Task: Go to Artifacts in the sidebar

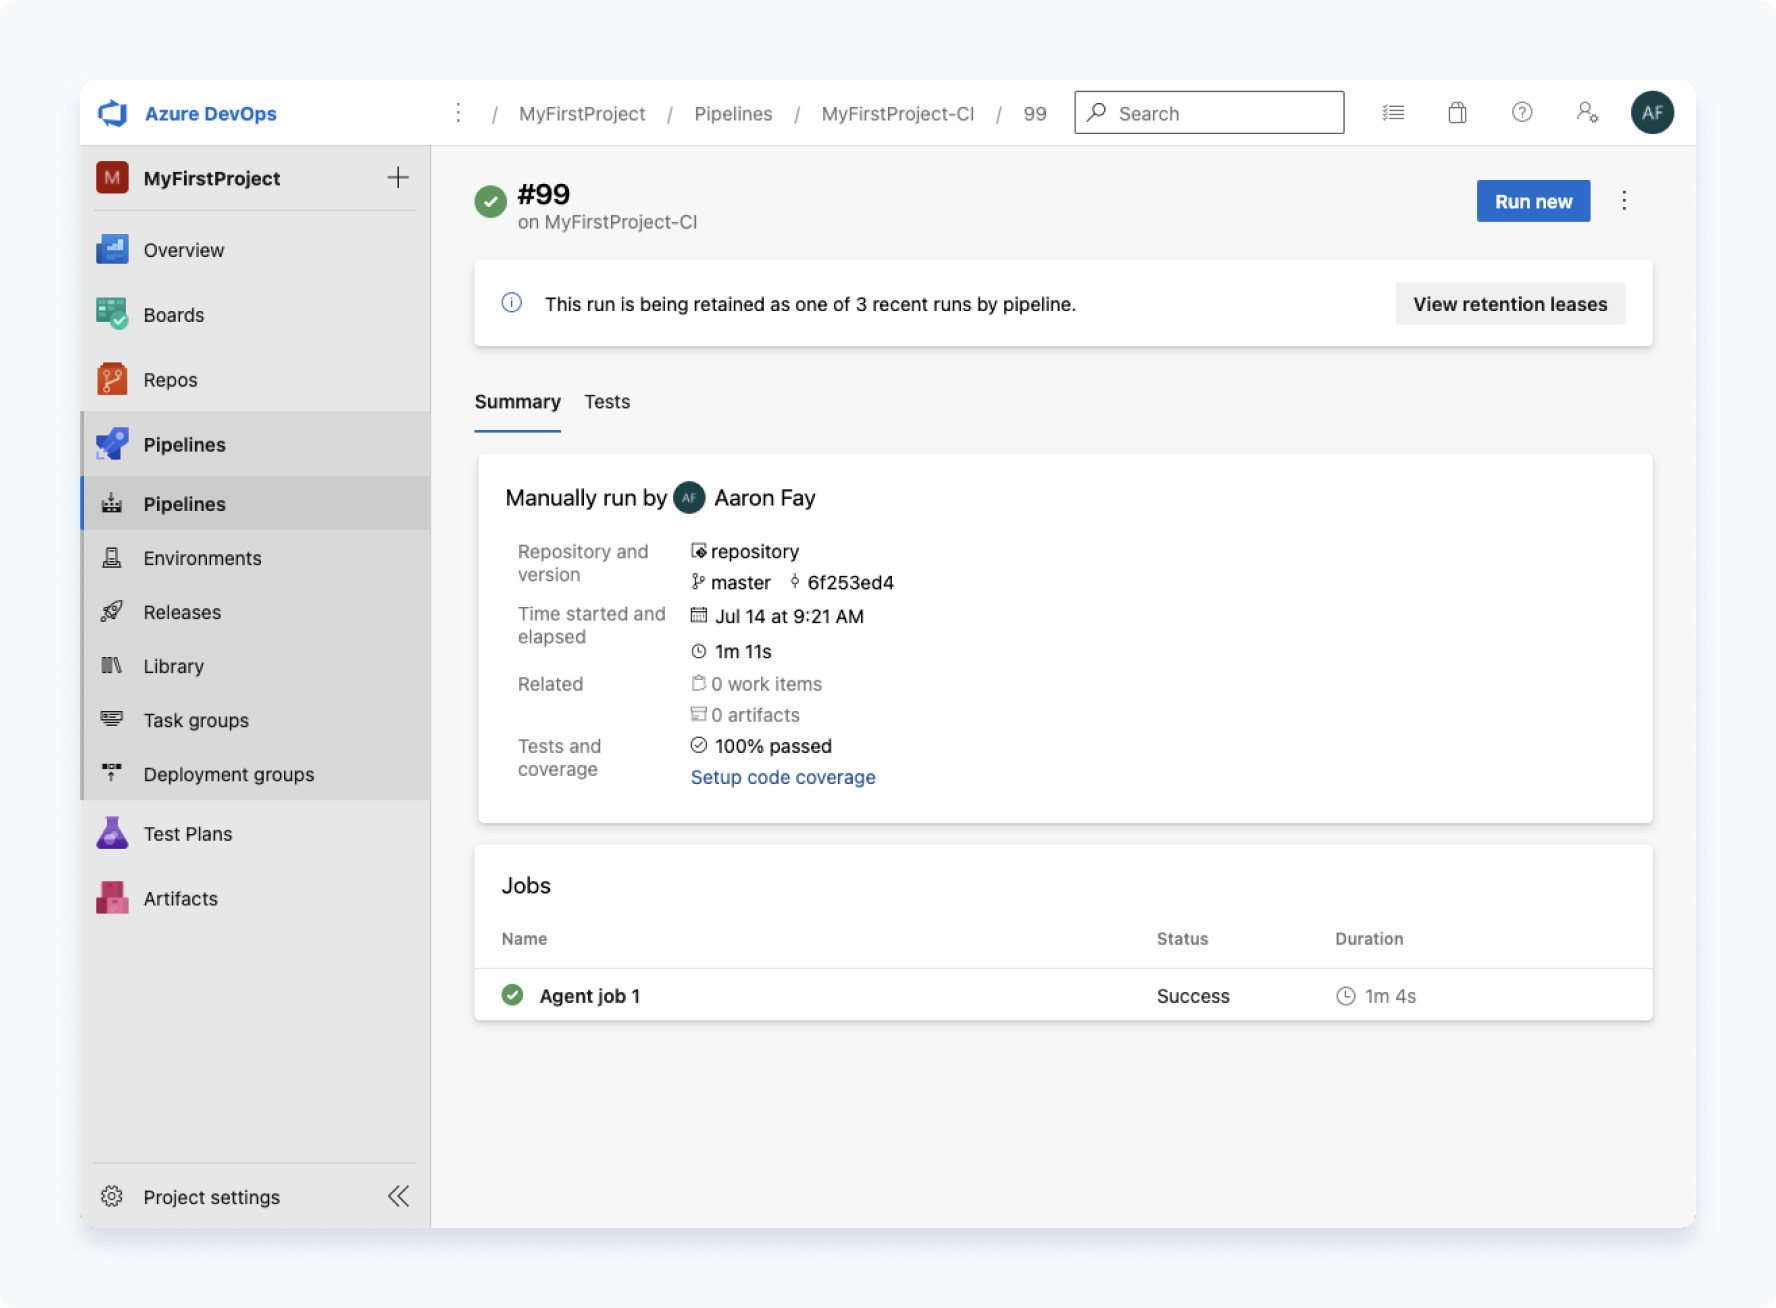Action: 180,898
